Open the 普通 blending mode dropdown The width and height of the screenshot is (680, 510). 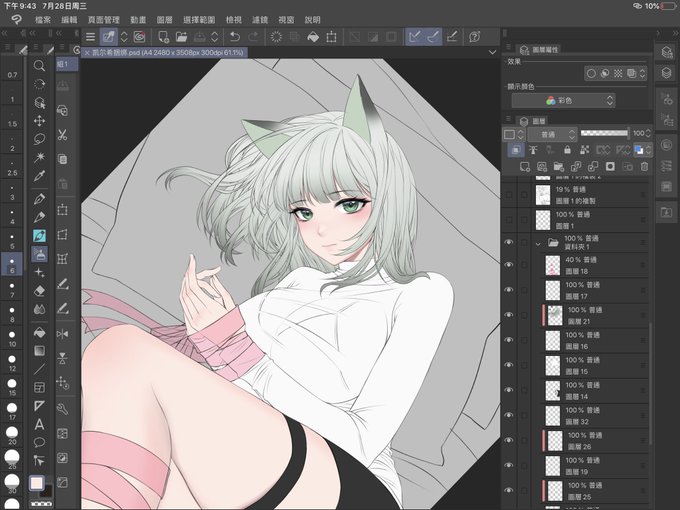tap(552, 134)
